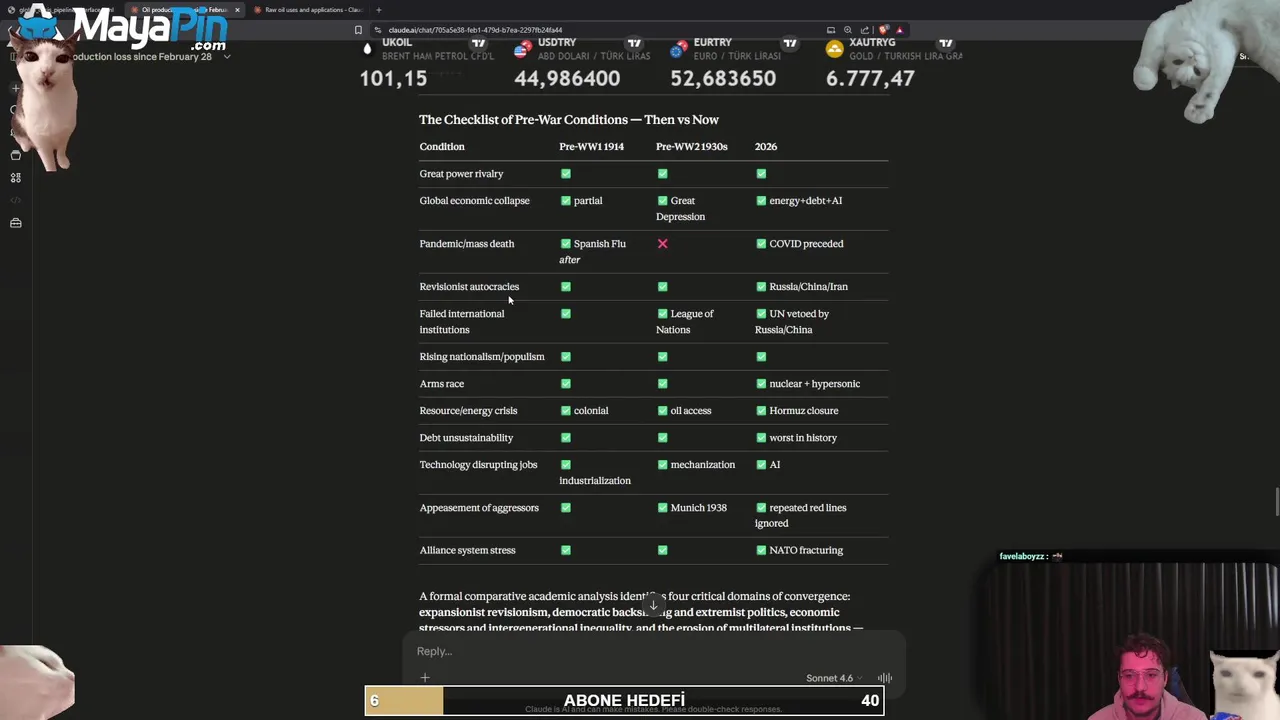Click the voice mode waveform icon
The height and width of the screenshot is (720, 1280).
[885, 678]
